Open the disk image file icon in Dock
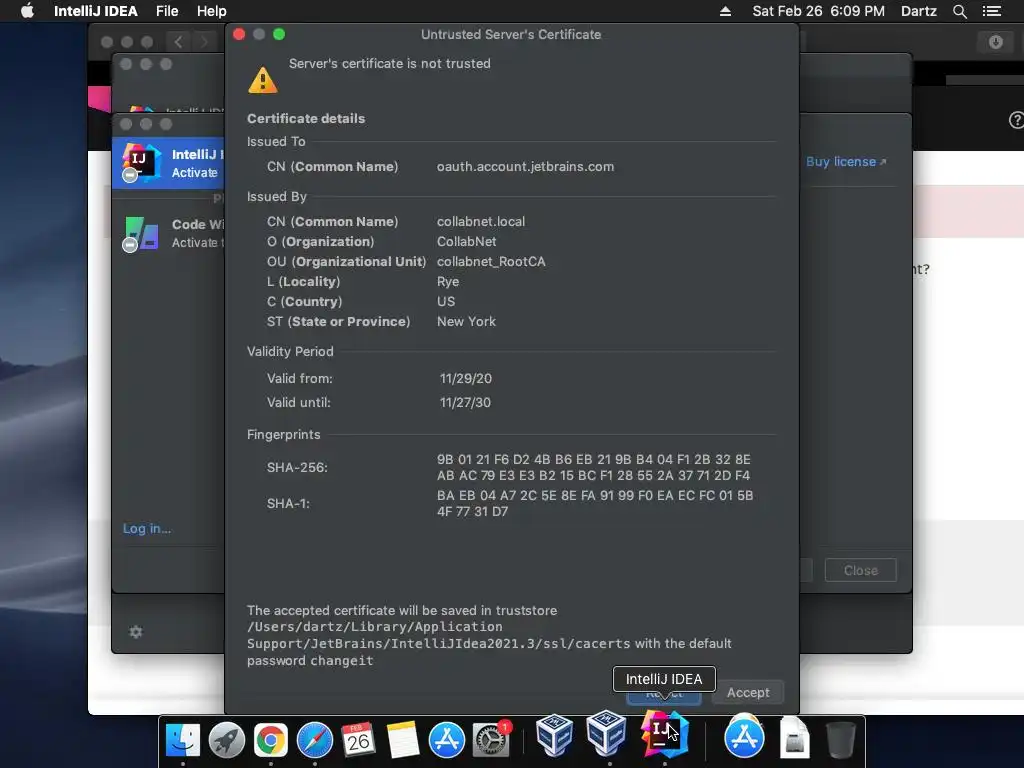1024x768 pixels. [x=794, y=738]
